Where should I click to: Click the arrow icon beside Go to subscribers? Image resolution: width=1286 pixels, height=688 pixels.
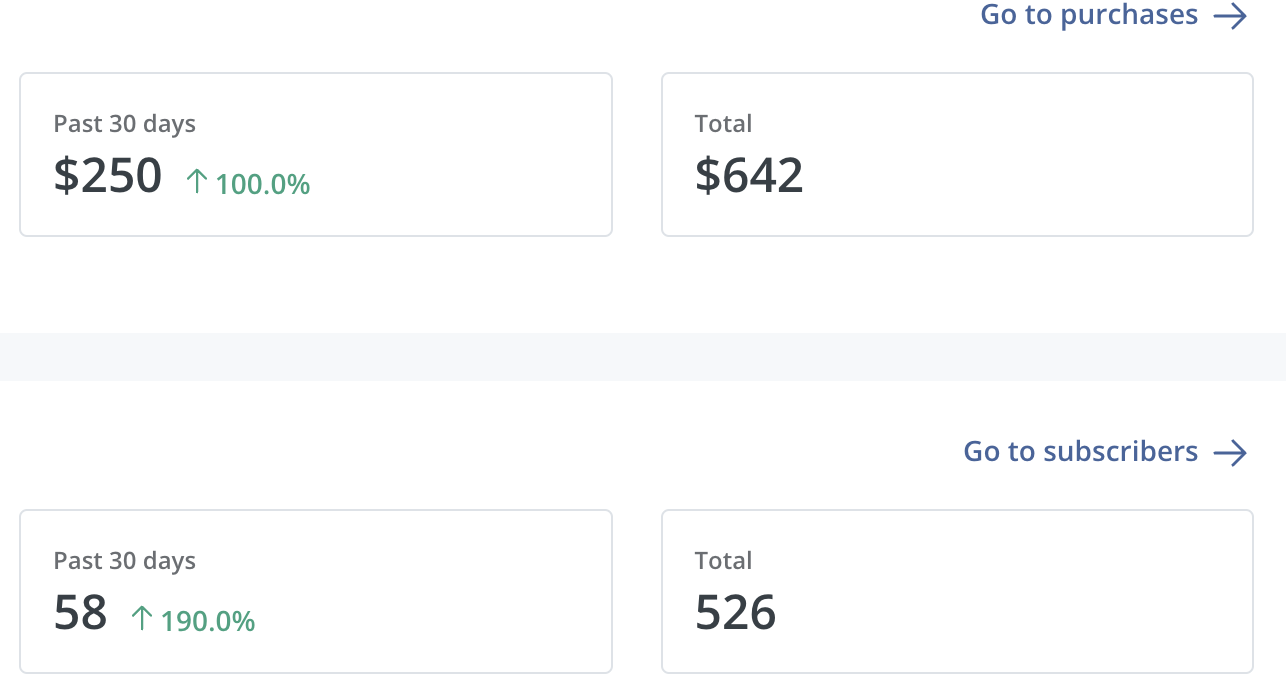point(1230,453)
